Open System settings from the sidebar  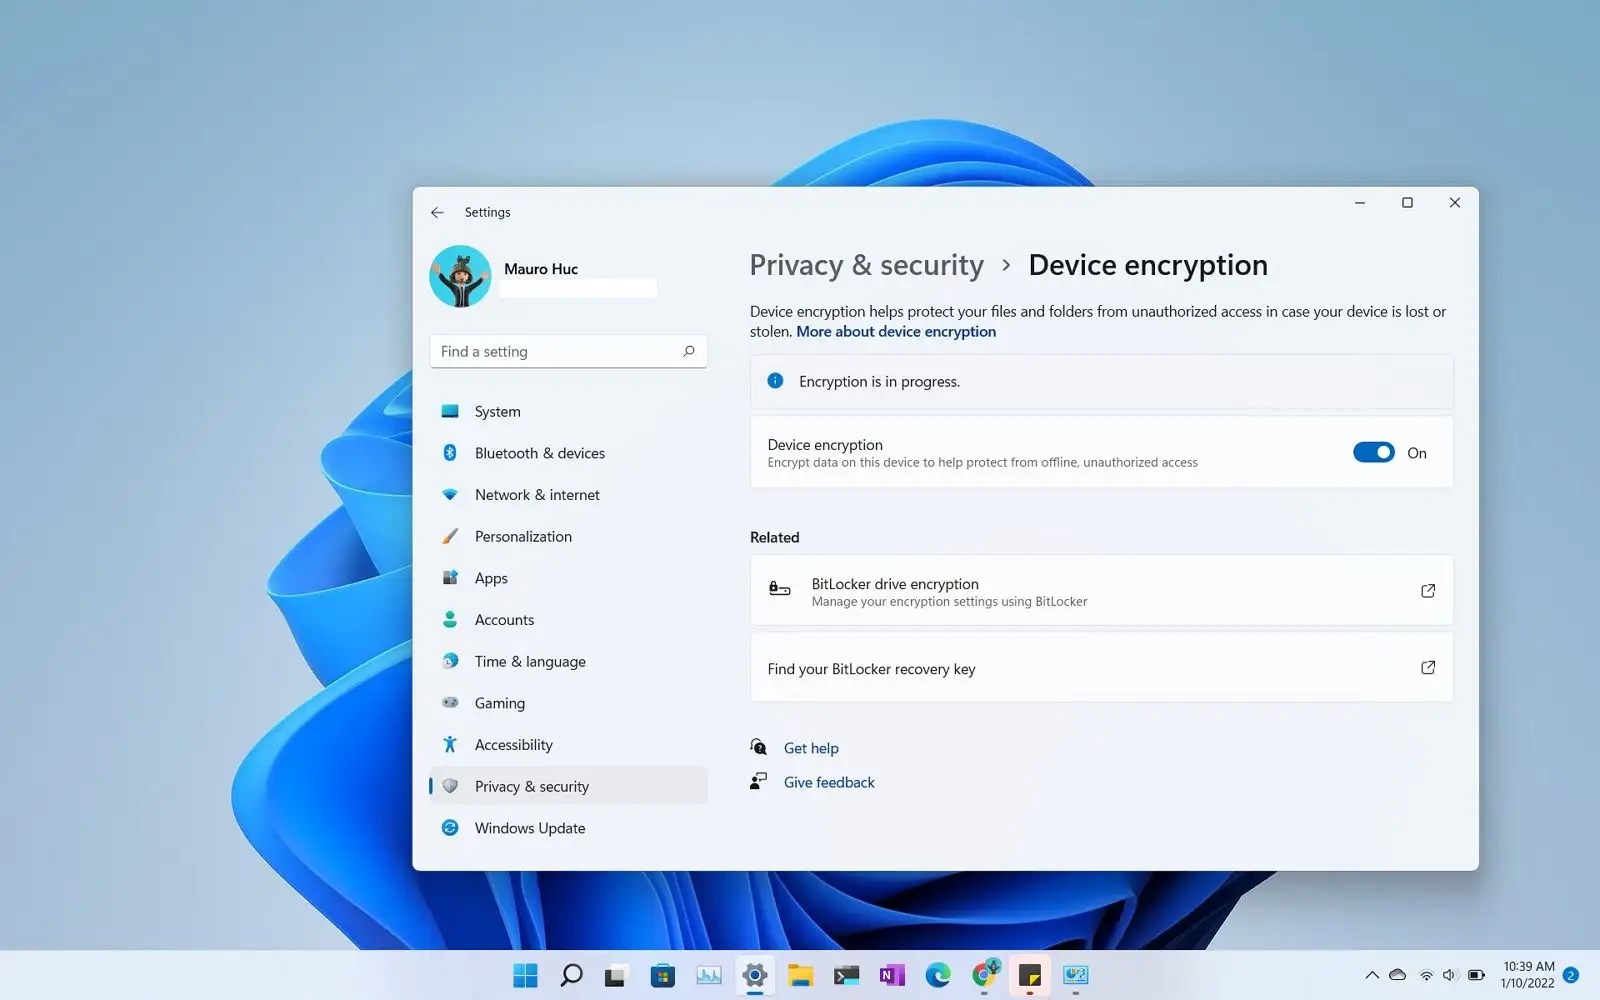[496, 411]
